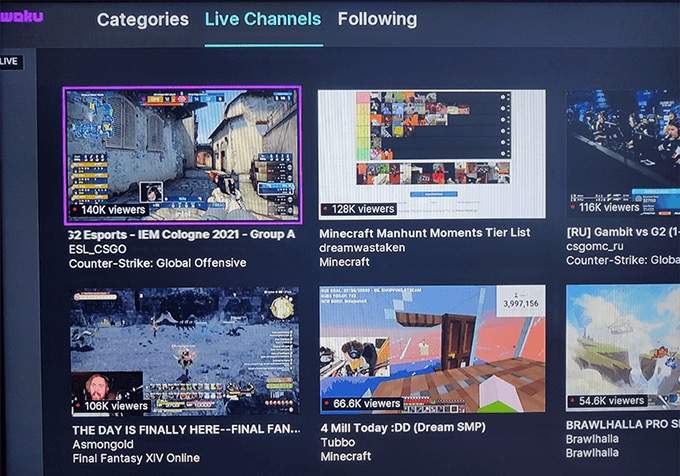This screenshot has height=476, width=680.
Task: Open Asmongold's Final Fantasy stream thumbnail
Action: coord(185,351)
